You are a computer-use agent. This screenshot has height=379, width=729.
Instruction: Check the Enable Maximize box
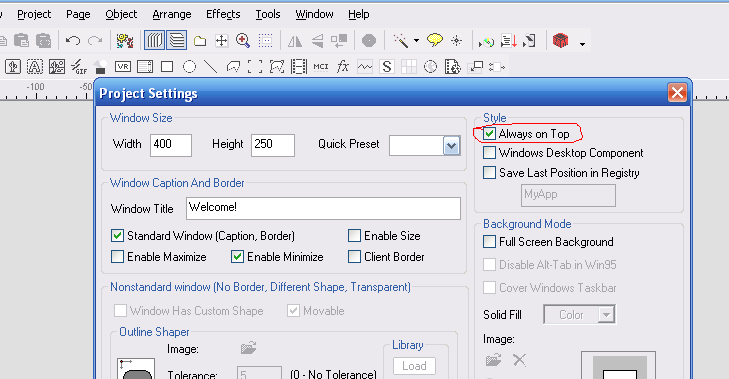(117, 257)
